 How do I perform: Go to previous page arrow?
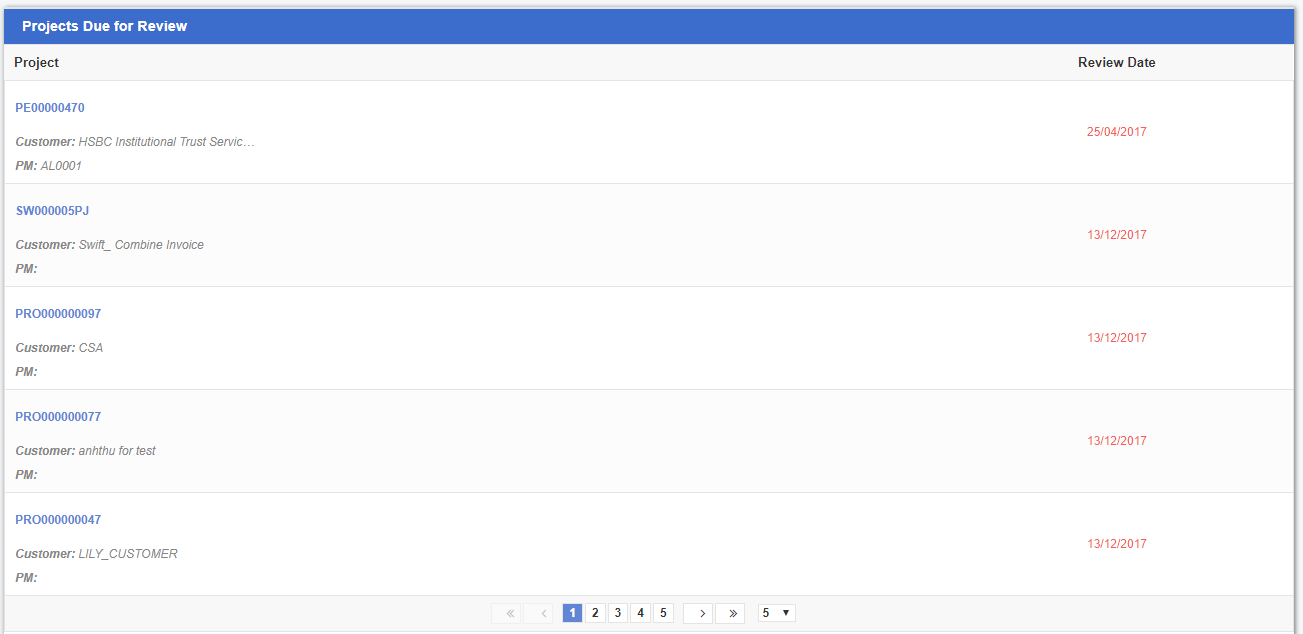pyautogui.click(x=538, y=613)
